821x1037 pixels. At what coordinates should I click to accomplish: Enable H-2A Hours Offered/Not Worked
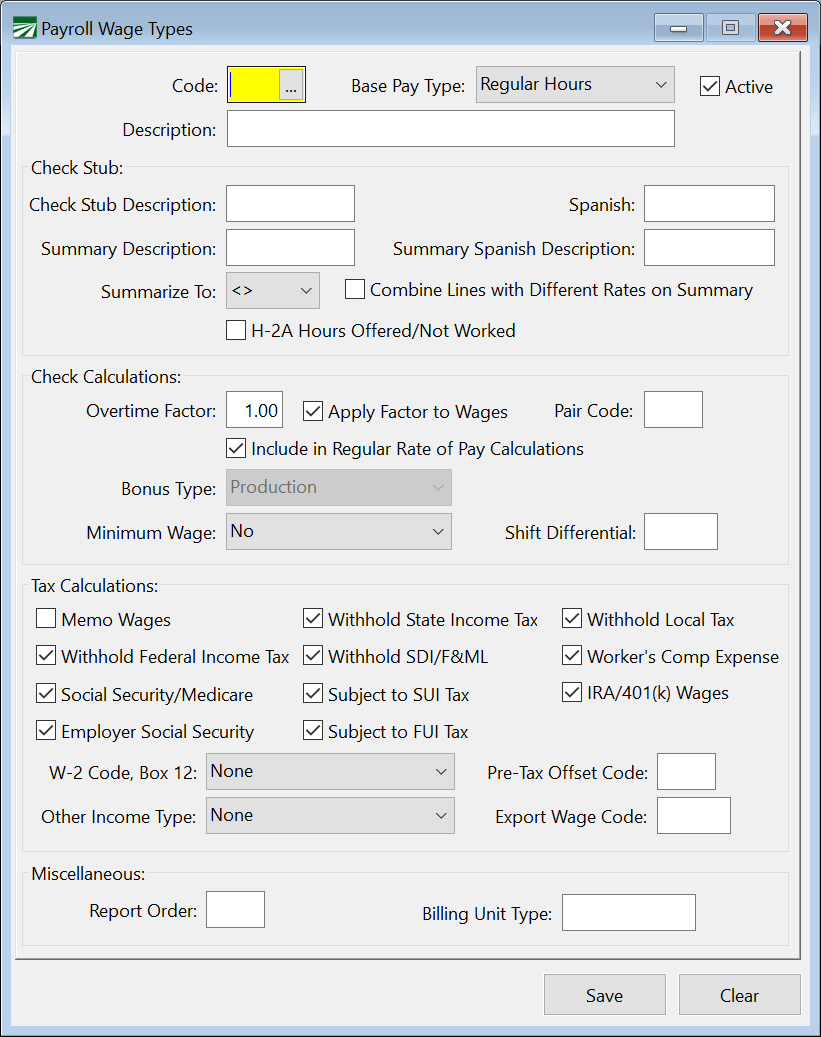236,330
